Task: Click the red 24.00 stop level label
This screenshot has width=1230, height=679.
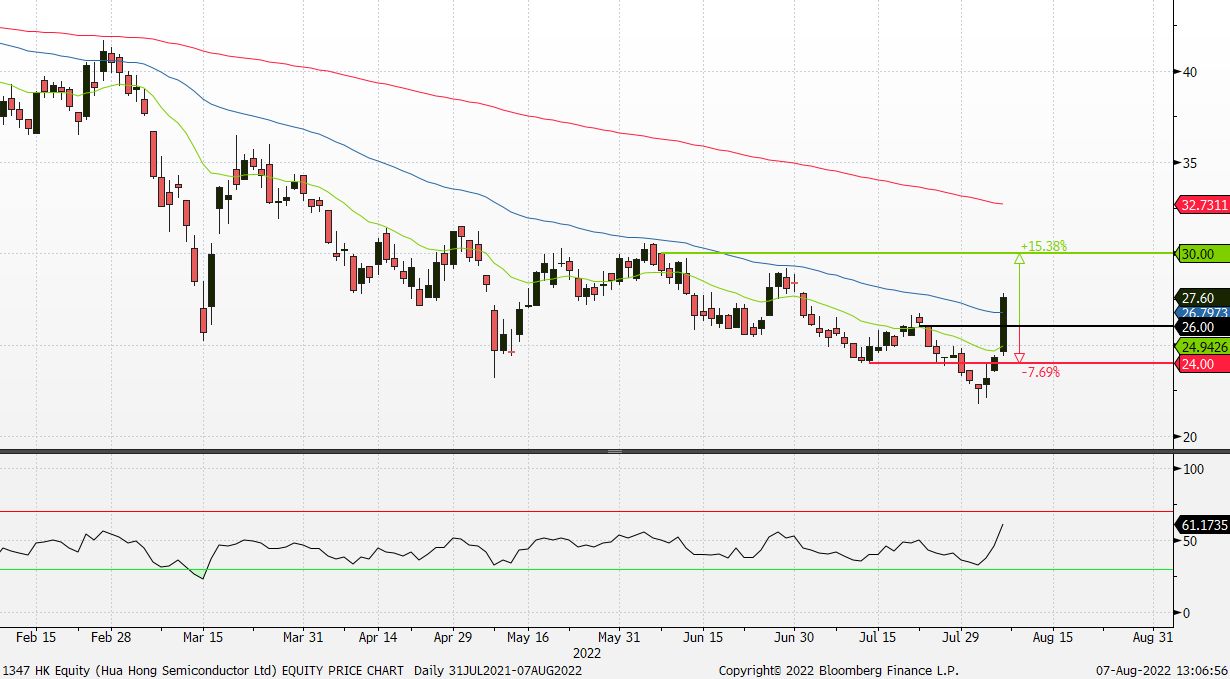Action: click(1203, 364)
